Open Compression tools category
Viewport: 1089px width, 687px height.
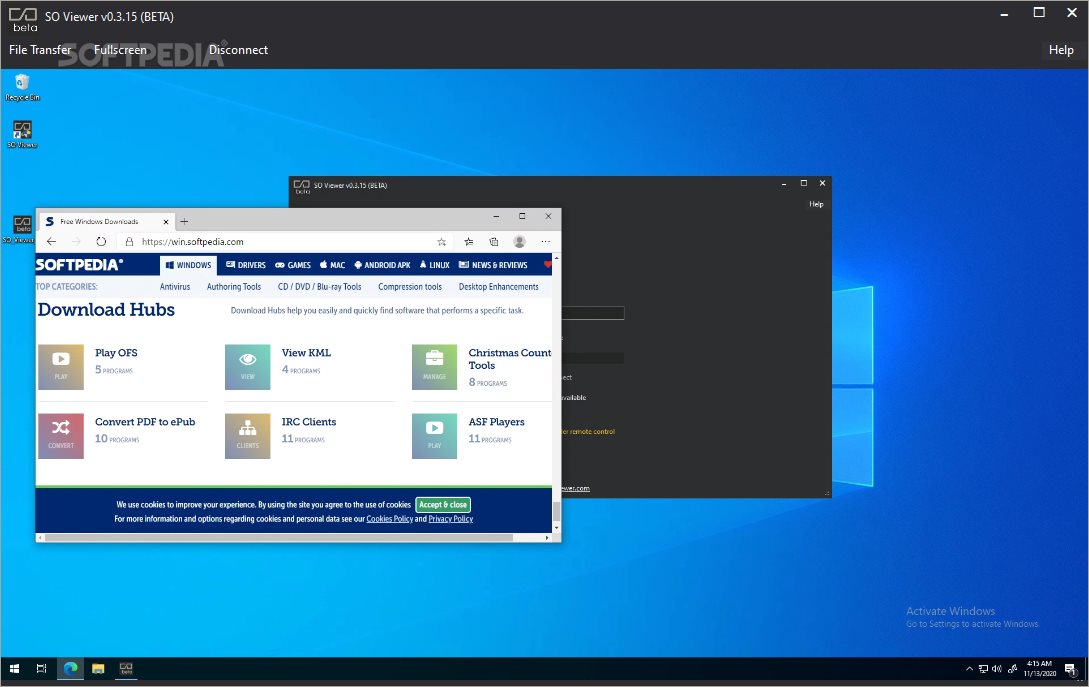410,286
